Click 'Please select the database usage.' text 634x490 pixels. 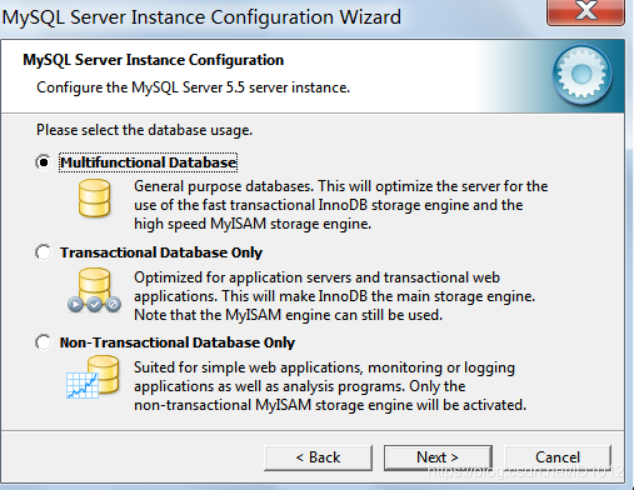144,130
